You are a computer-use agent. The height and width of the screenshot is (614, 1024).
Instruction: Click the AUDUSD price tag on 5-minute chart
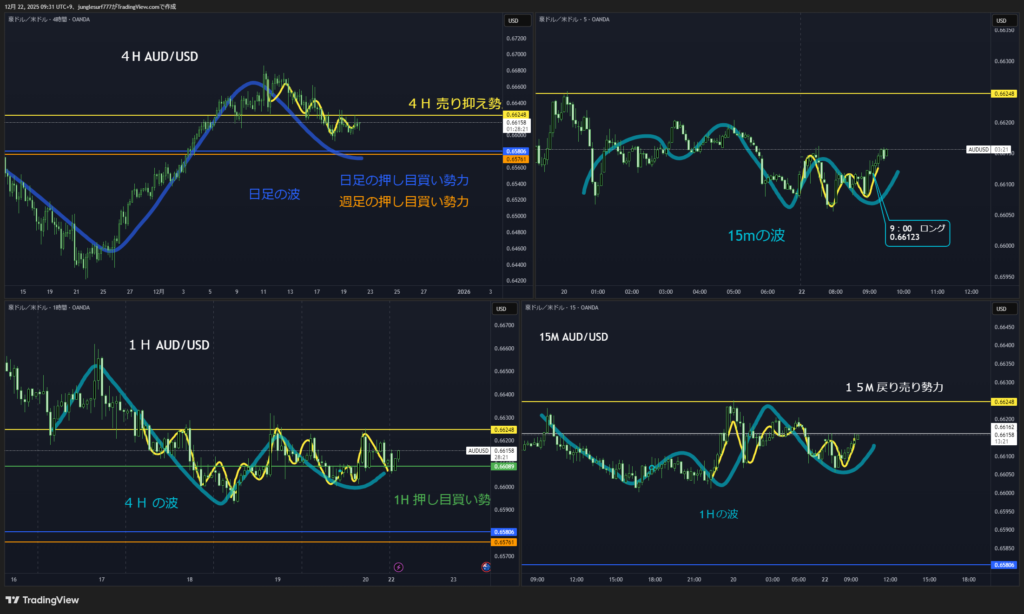pos(978,149)
